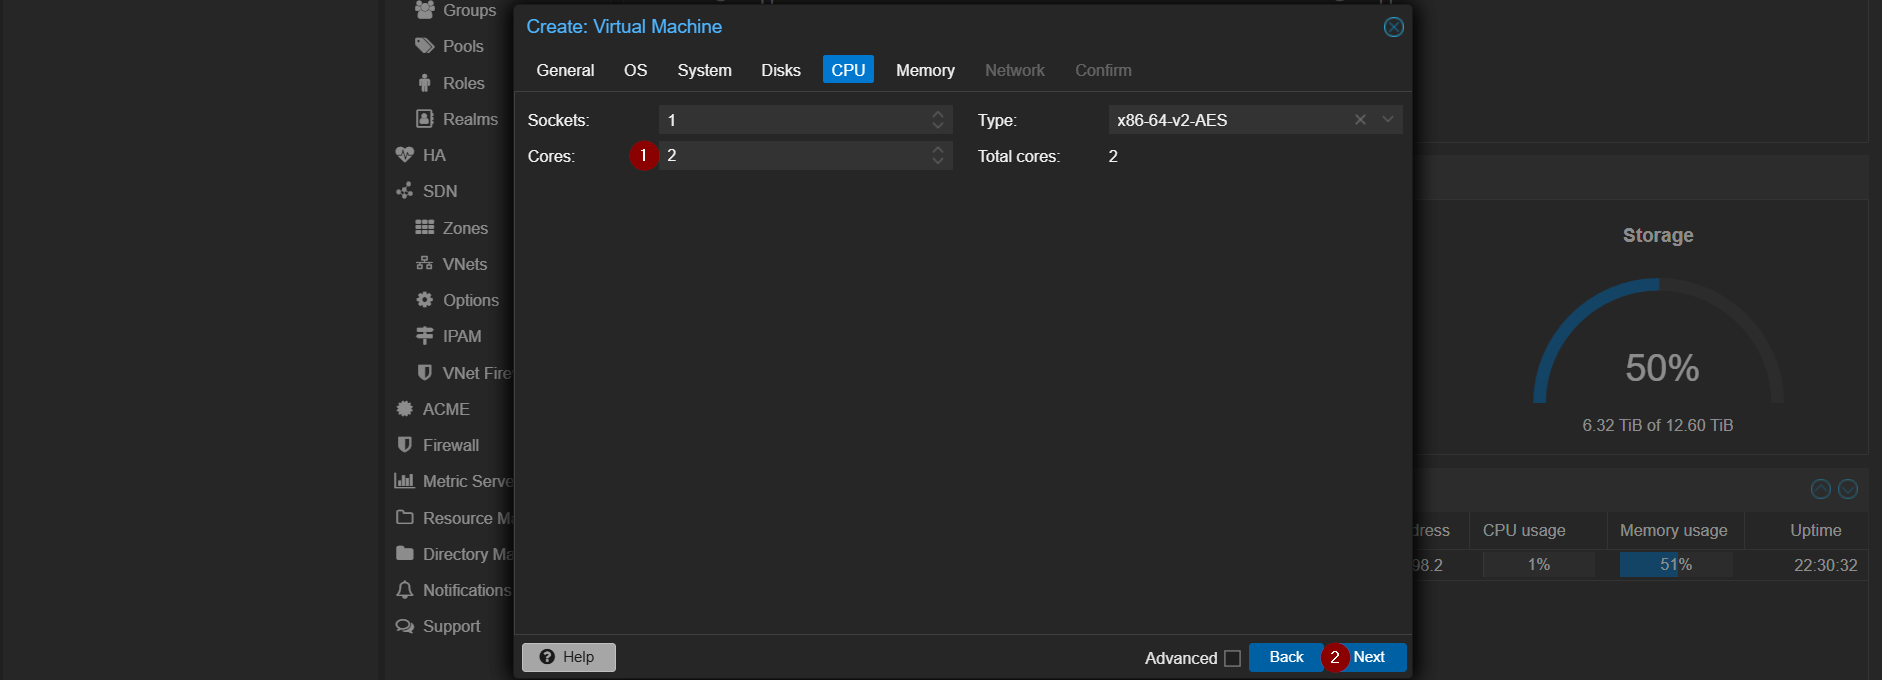1882x680 pixels.
Task: Open the CPU Type dropdown arrow
Action: click(1388, 120)
